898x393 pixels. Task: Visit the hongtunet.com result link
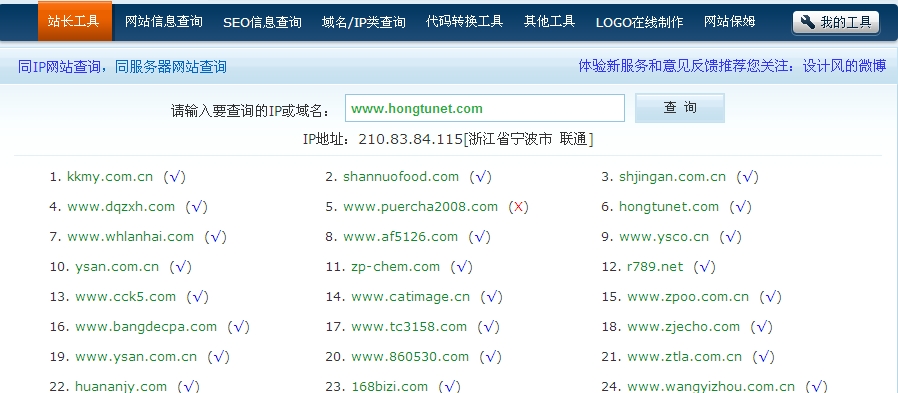[668, 207]
